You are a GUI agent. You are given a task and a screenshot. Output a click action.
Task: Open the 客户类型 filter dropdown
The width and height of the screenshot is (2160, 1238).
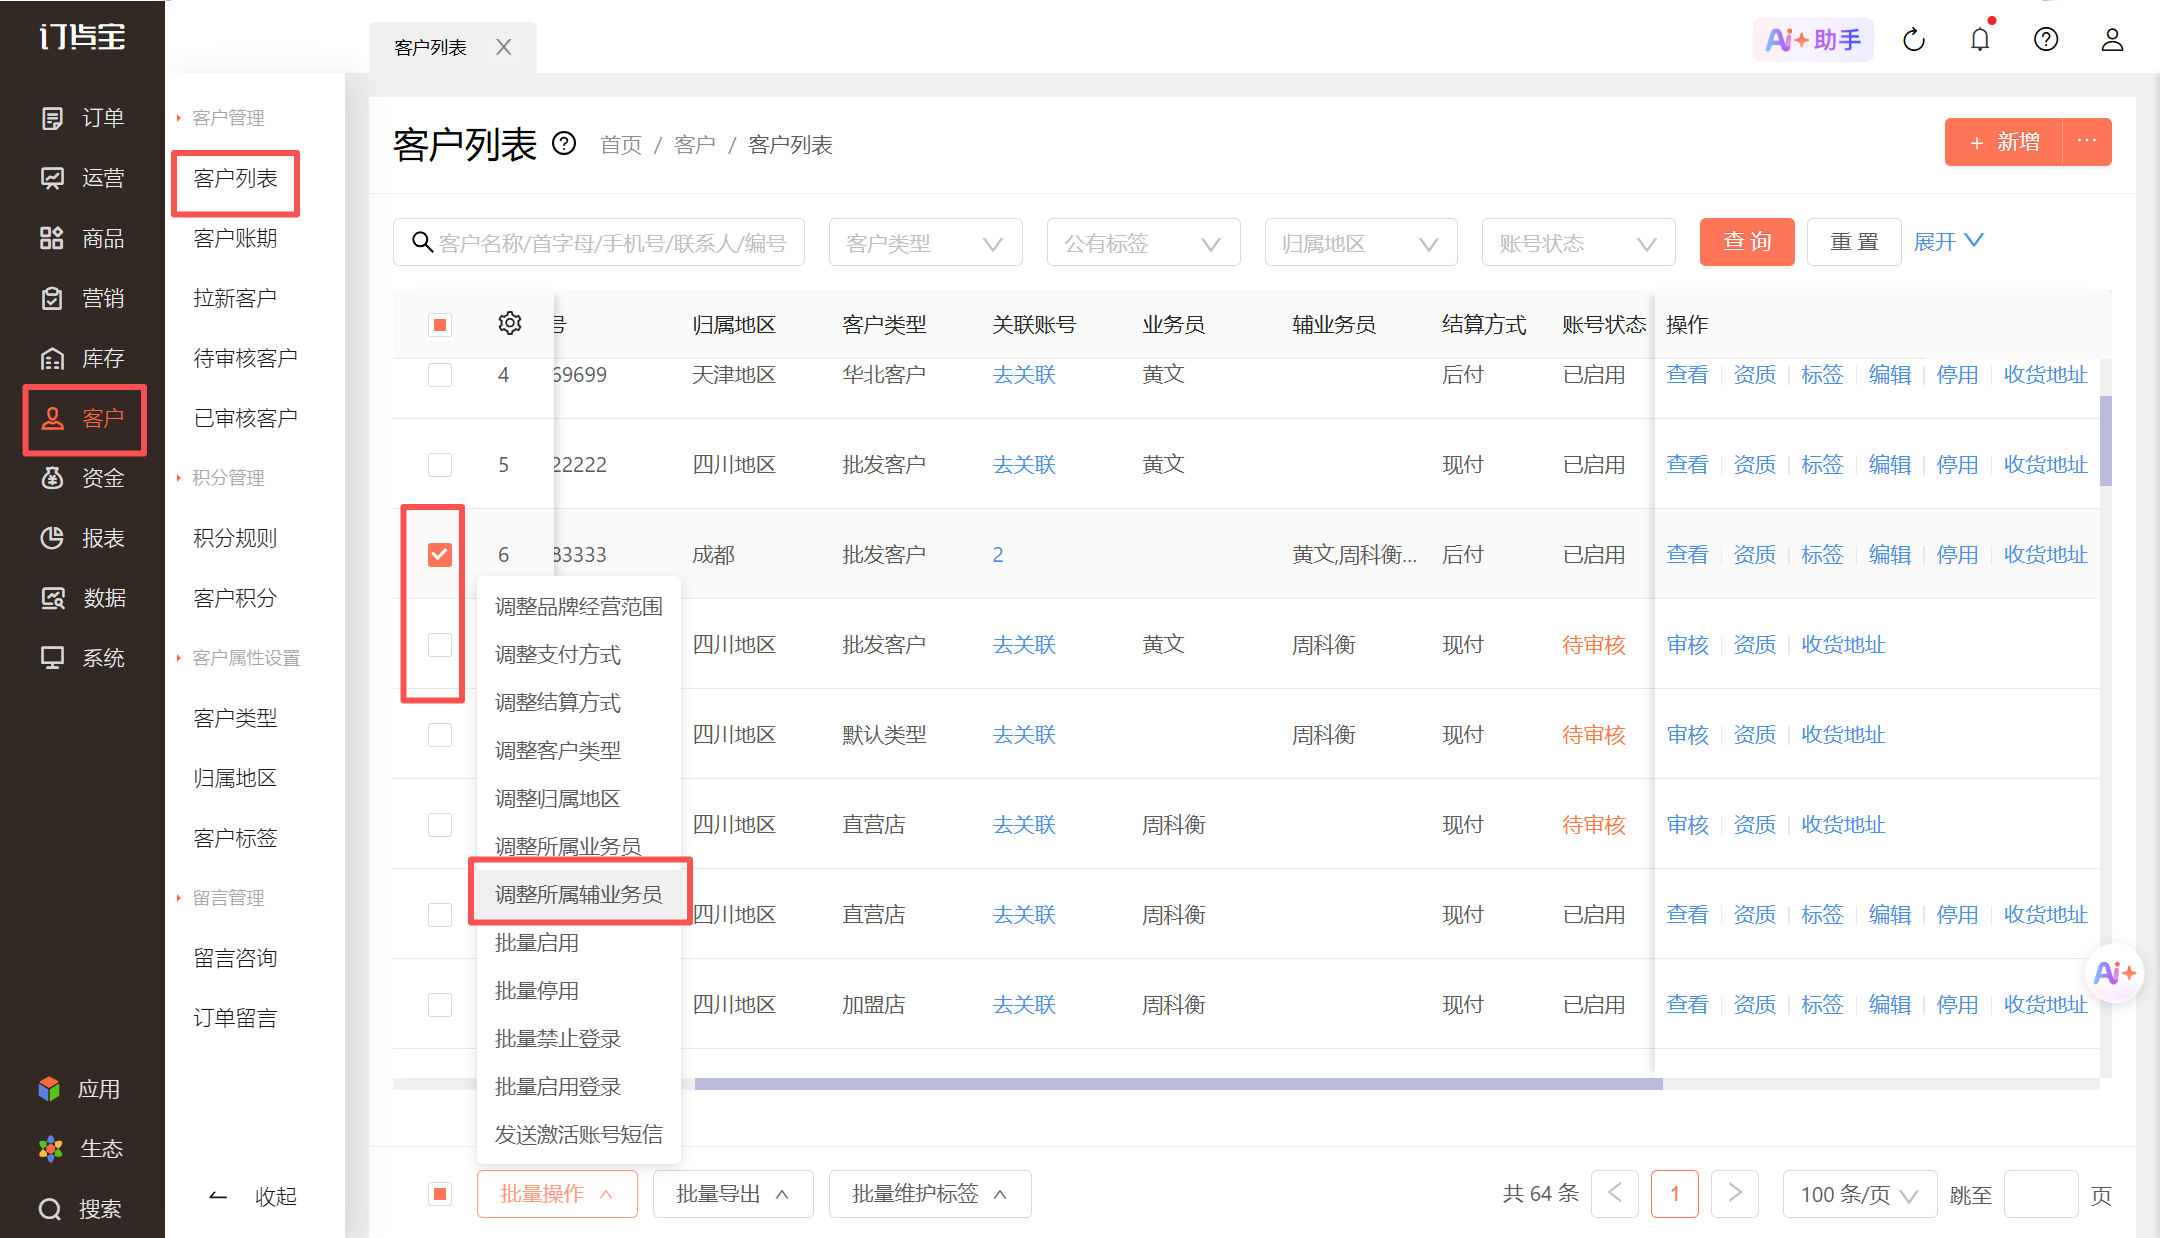pyautogui.click(x=925, y=242)
